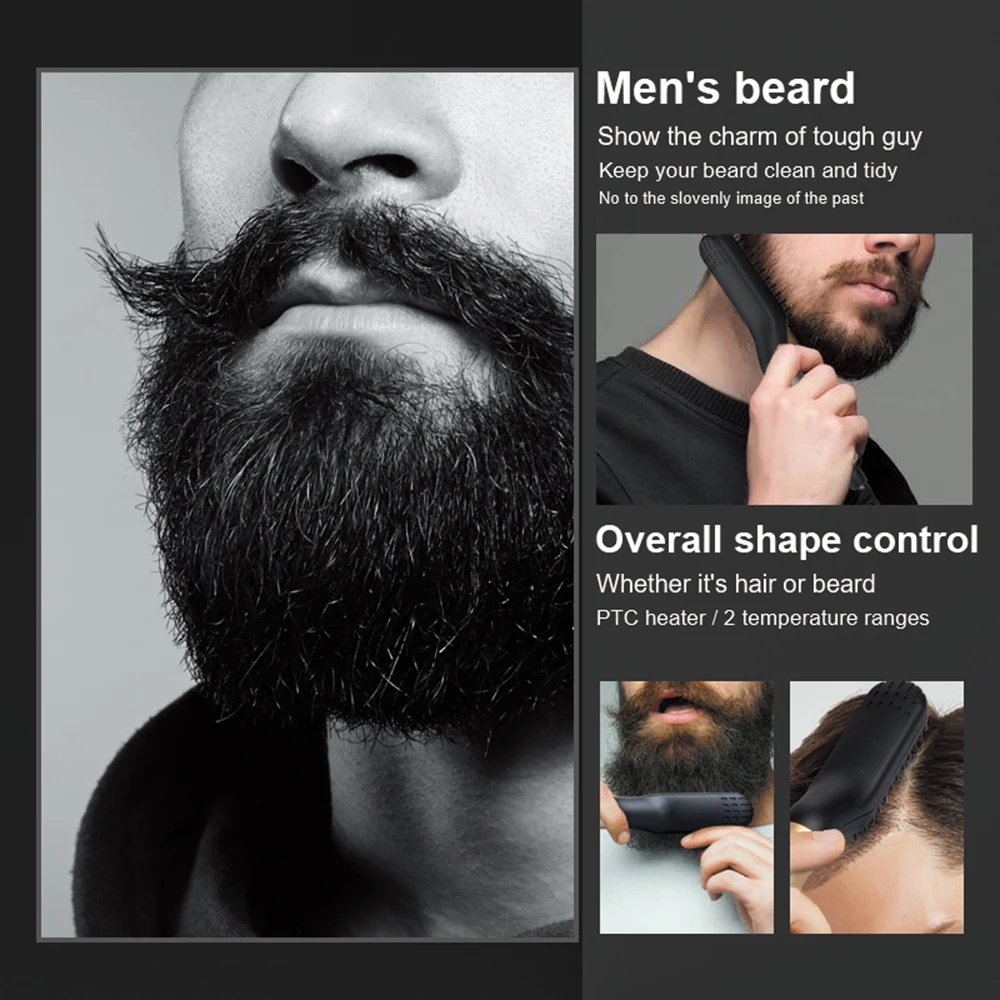1000x1000 pixels.
Task: Click the black brush held against neck
Action: 746,300
